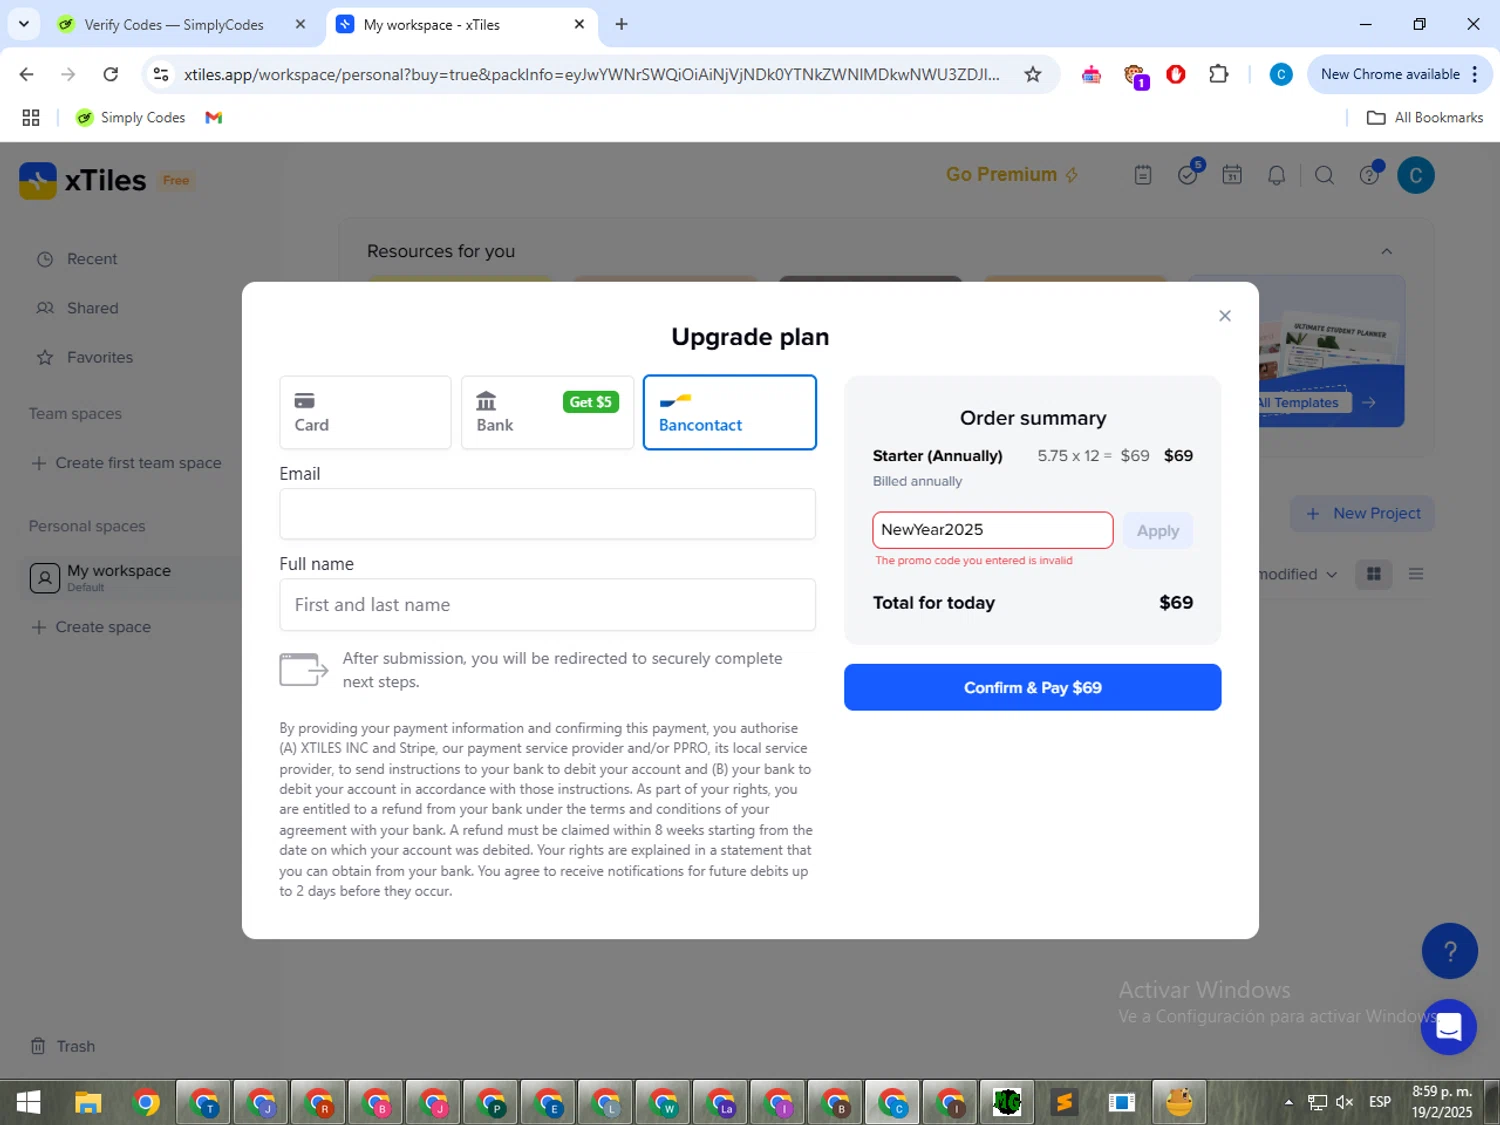Open the Windows Start menu
This screenshot has height=1125, width=1500.
tap(28, 1103)
